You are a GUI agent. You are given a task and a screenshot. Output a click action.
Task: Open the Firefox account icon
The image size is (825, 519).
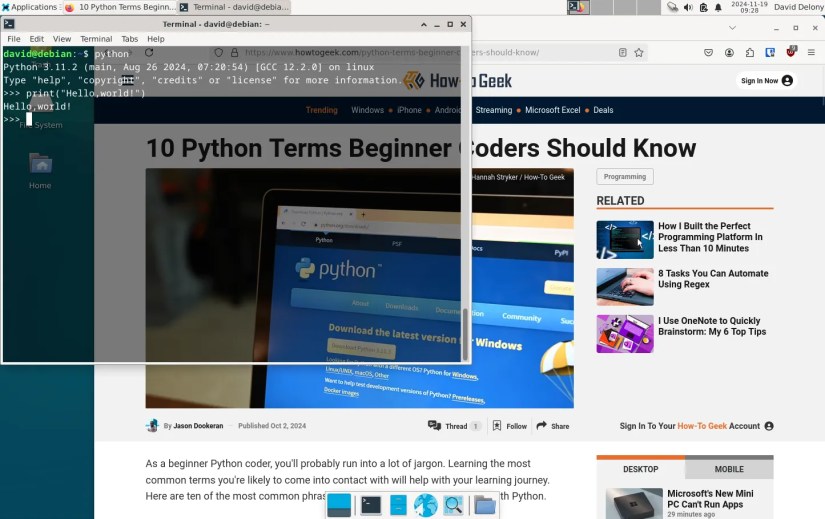[729, 52]
